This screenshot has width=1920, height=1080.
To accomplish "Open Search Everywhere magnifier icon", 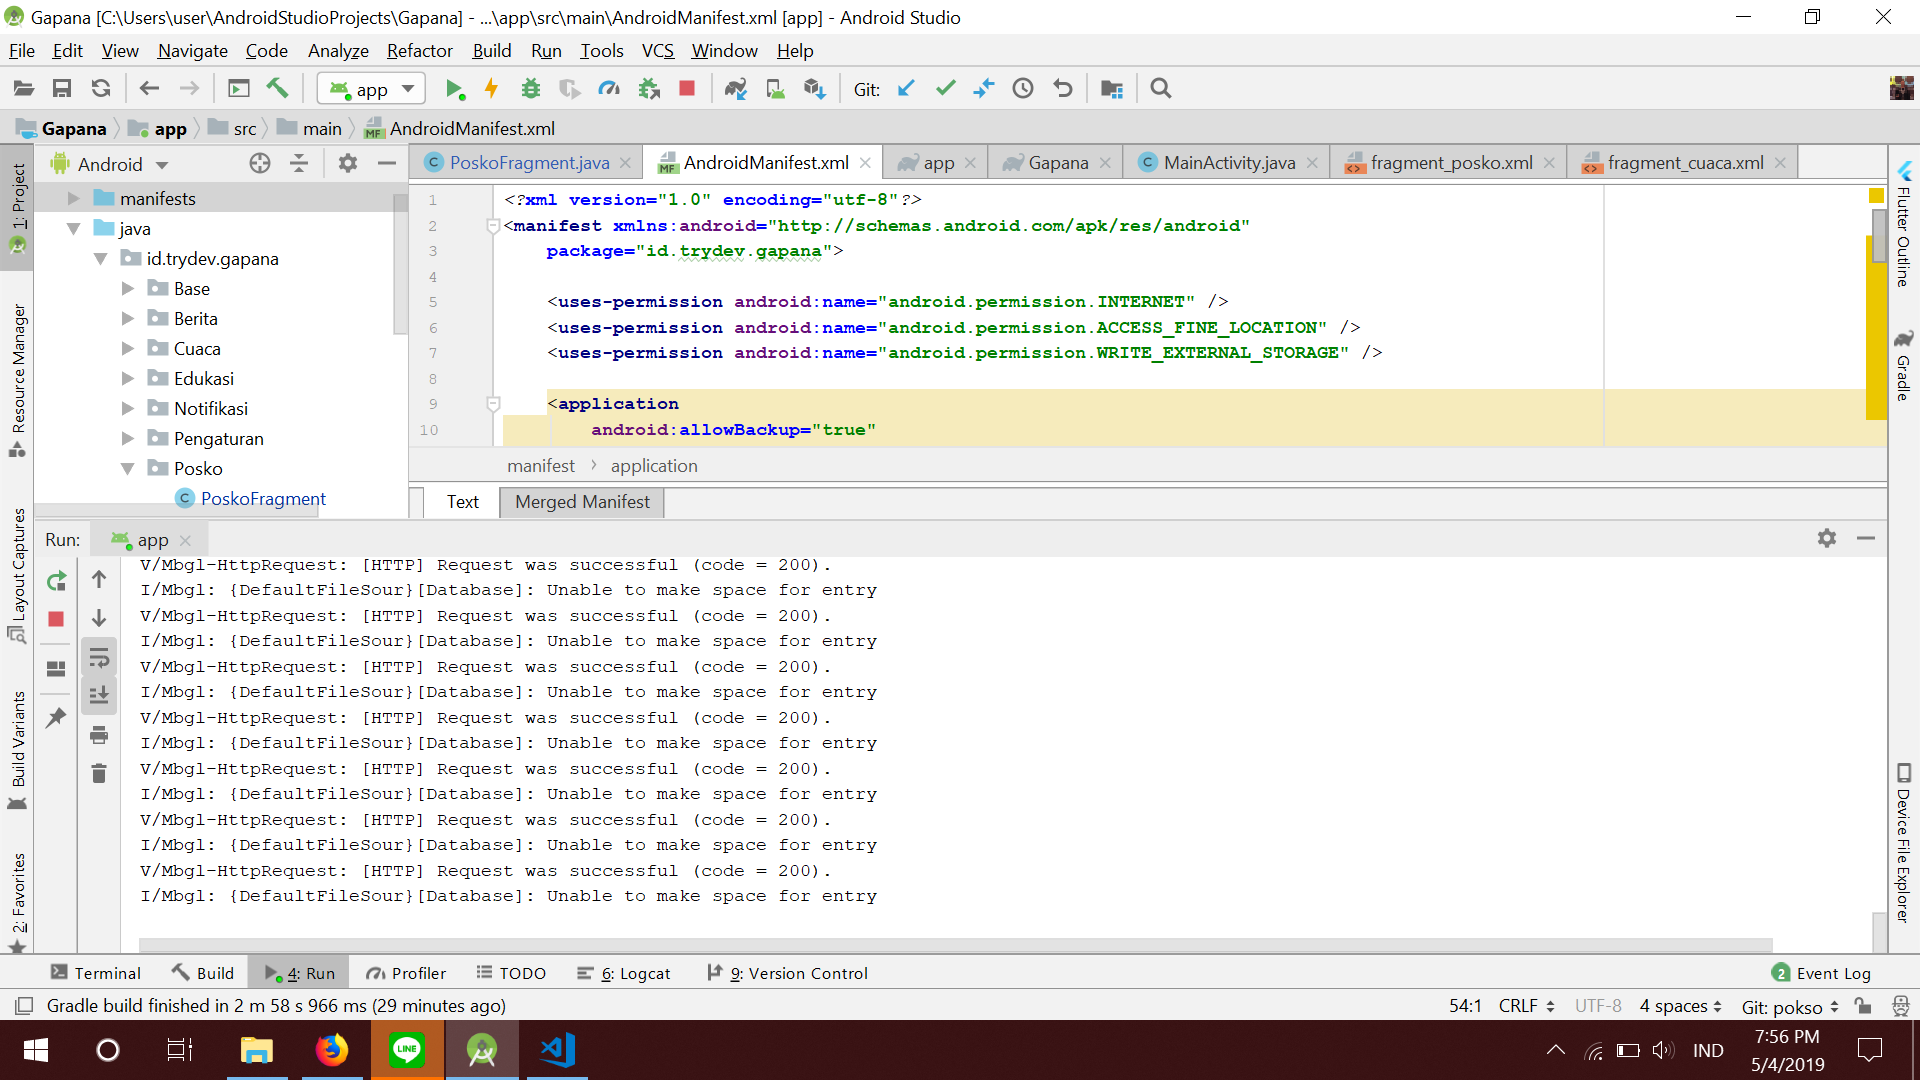I will tap(1161, 88).
